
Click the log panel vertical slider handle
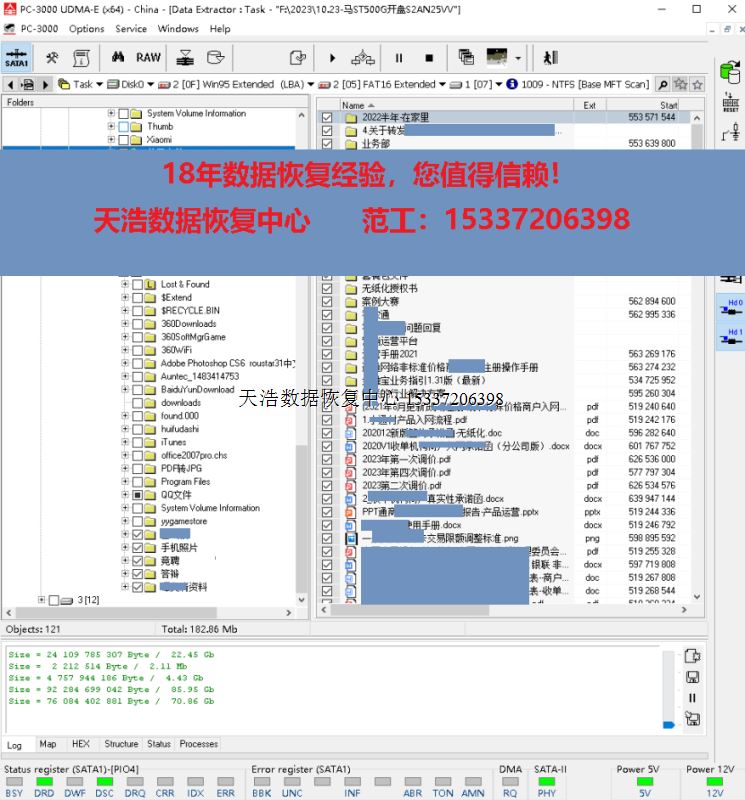click(668, 723)
